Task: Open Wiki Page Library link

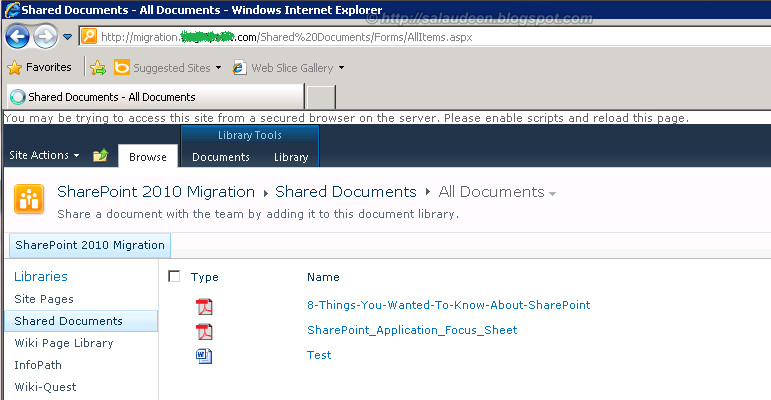Action: (x=64, y=343)
